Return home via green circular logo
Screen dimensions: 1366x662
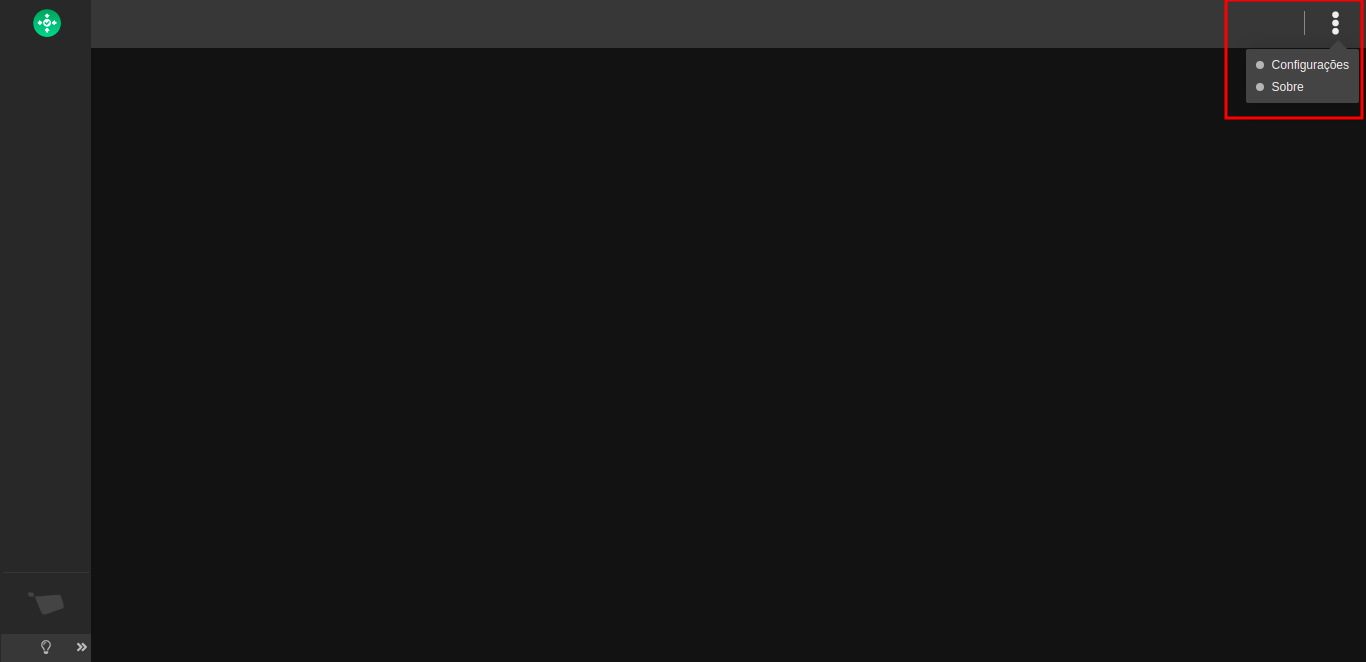47,23
